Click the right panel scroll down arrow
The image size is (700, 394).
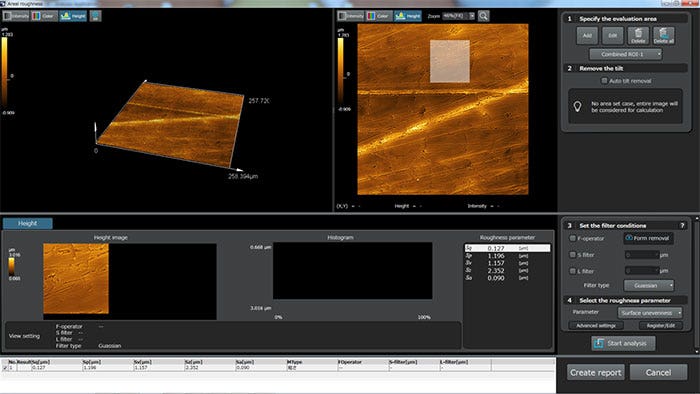pyautogui.click(x=697, y=351)
